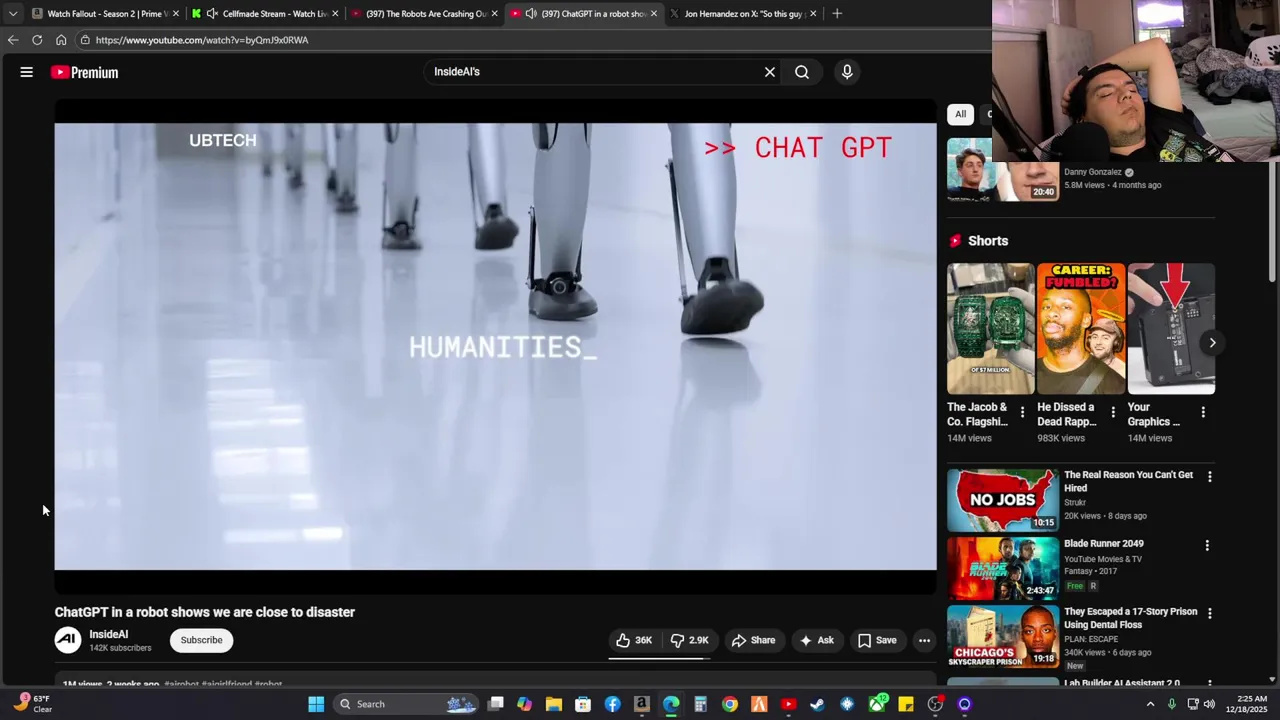The height and width of the screenshot is (720, 1280).
Task: Open File Explorer from the taskbar
Action: click(554, 704)
